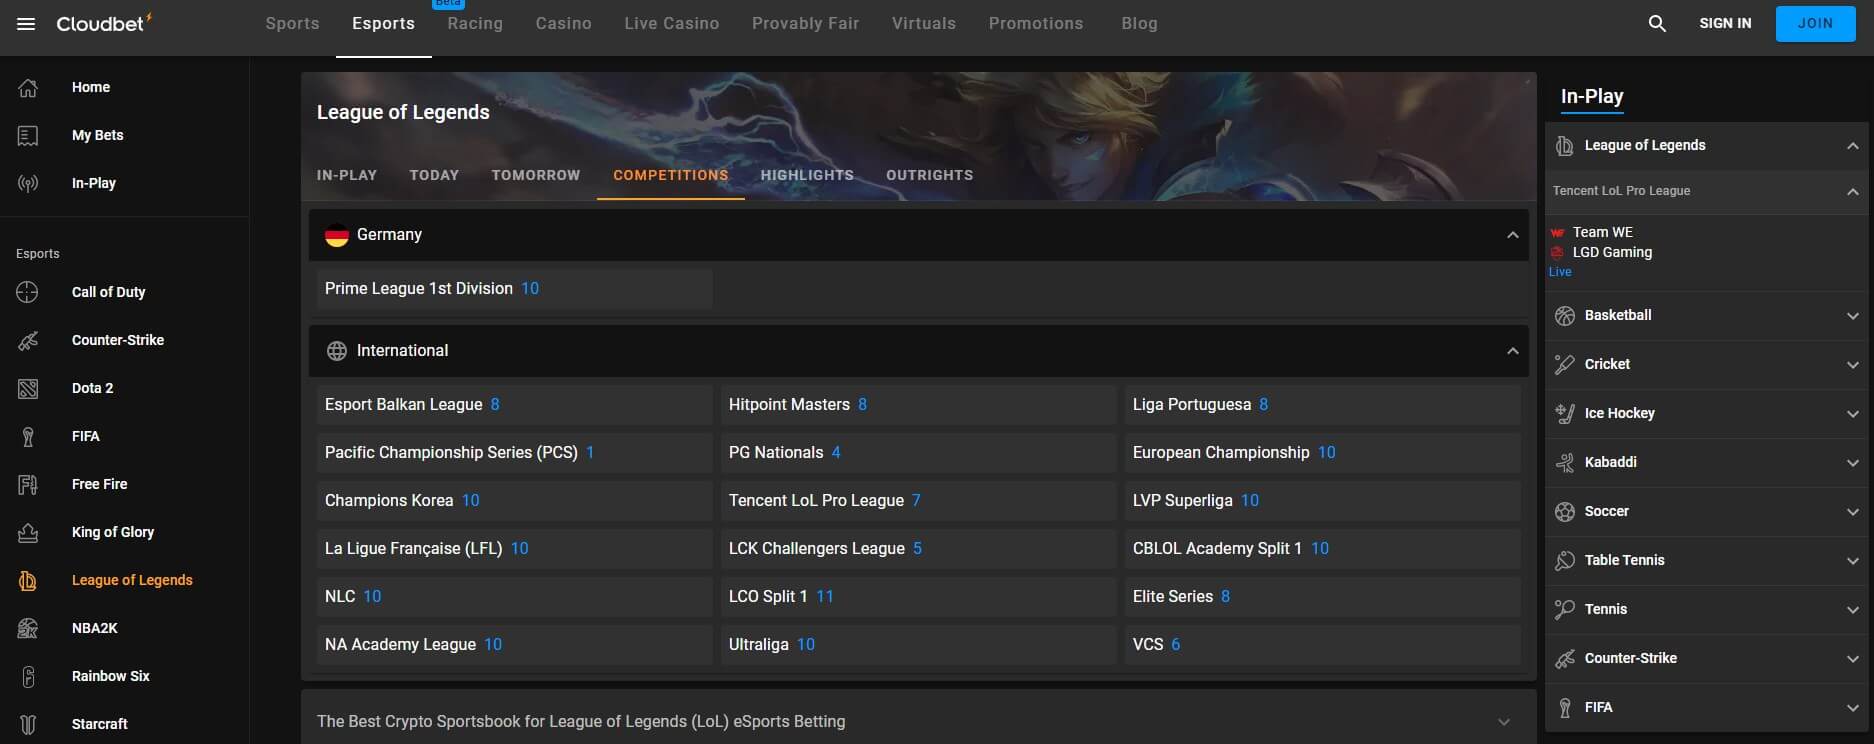Viewport: 1874px width, 744px height.
Task: Collapse the Germany section chevron
Action: [1512, 235]
